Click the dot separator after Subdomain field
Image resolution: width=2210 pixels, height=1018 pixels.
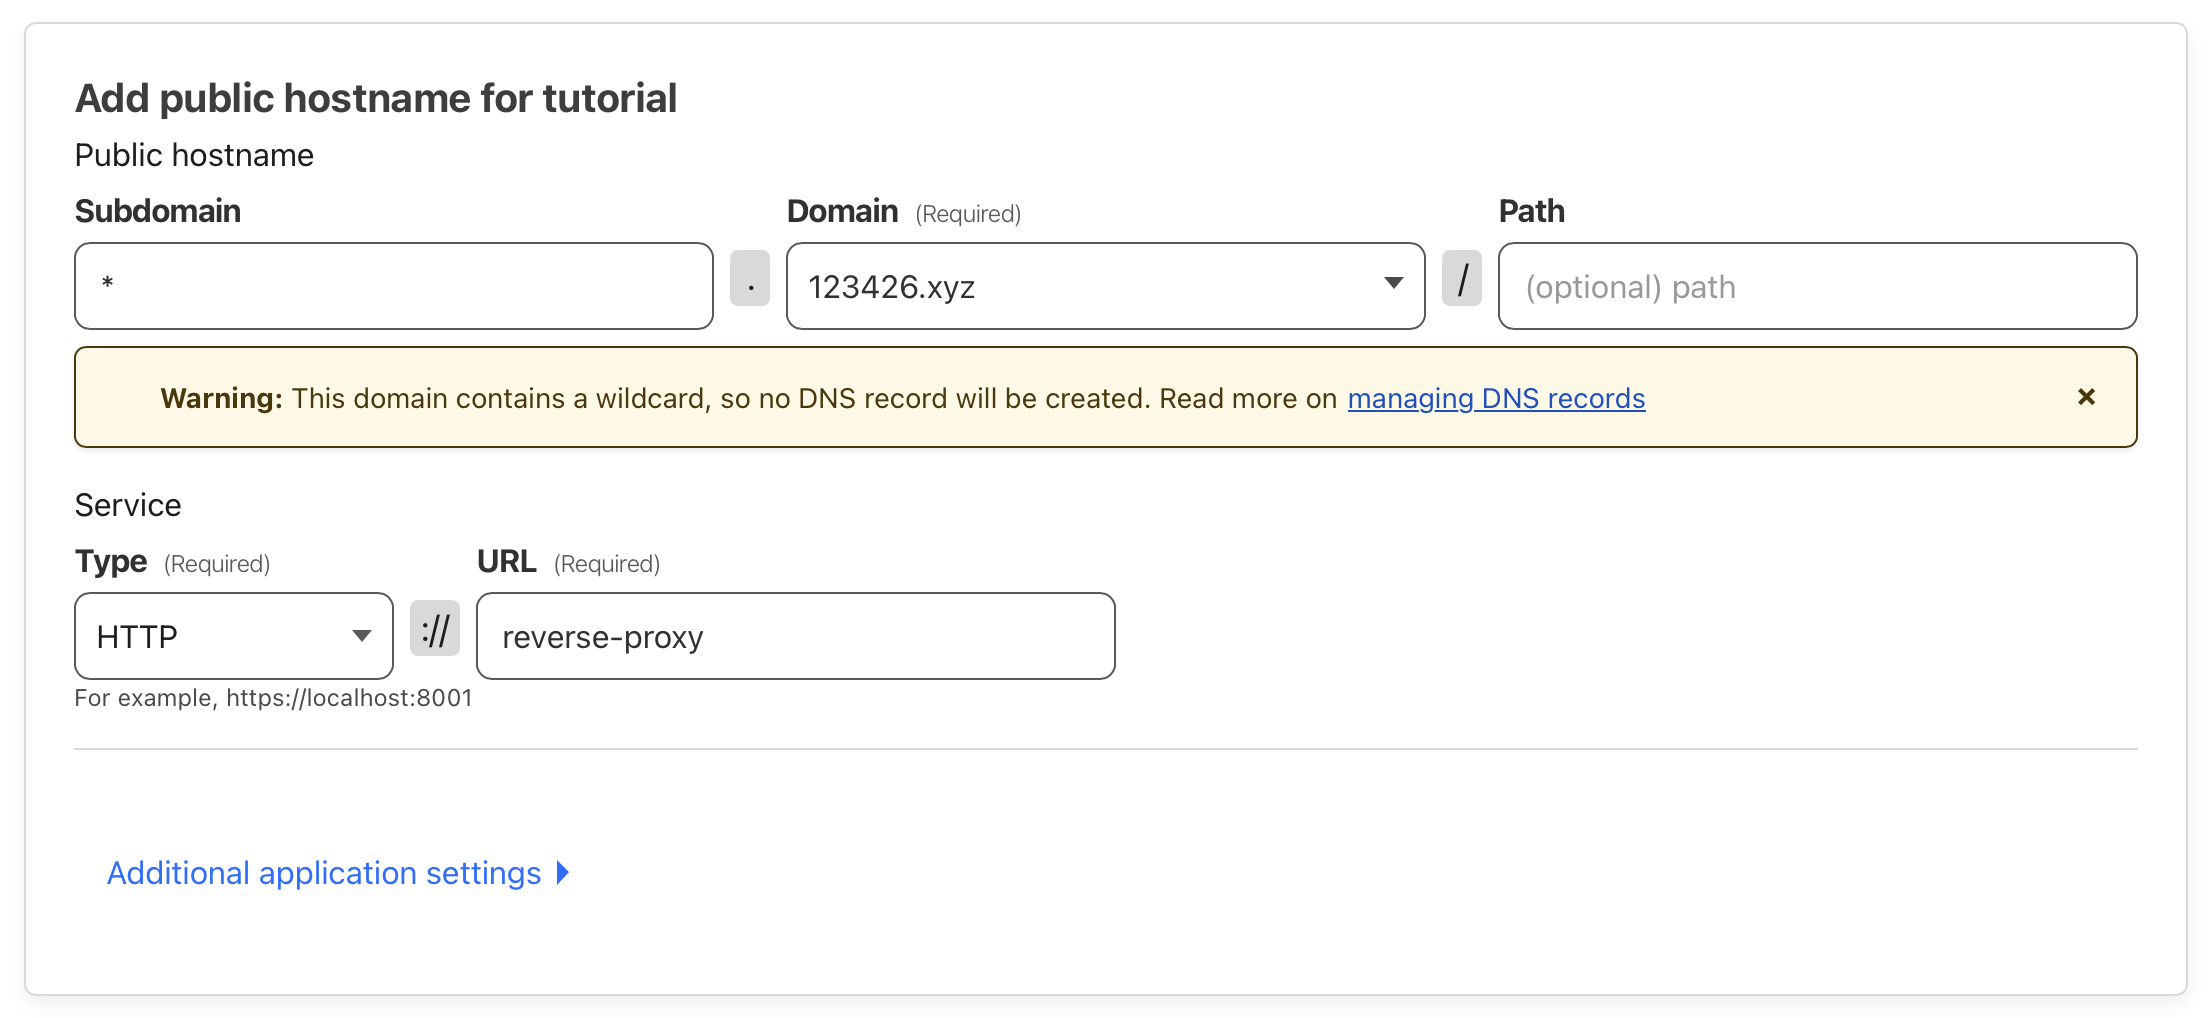pyautogui.click(x=750, y=279)
